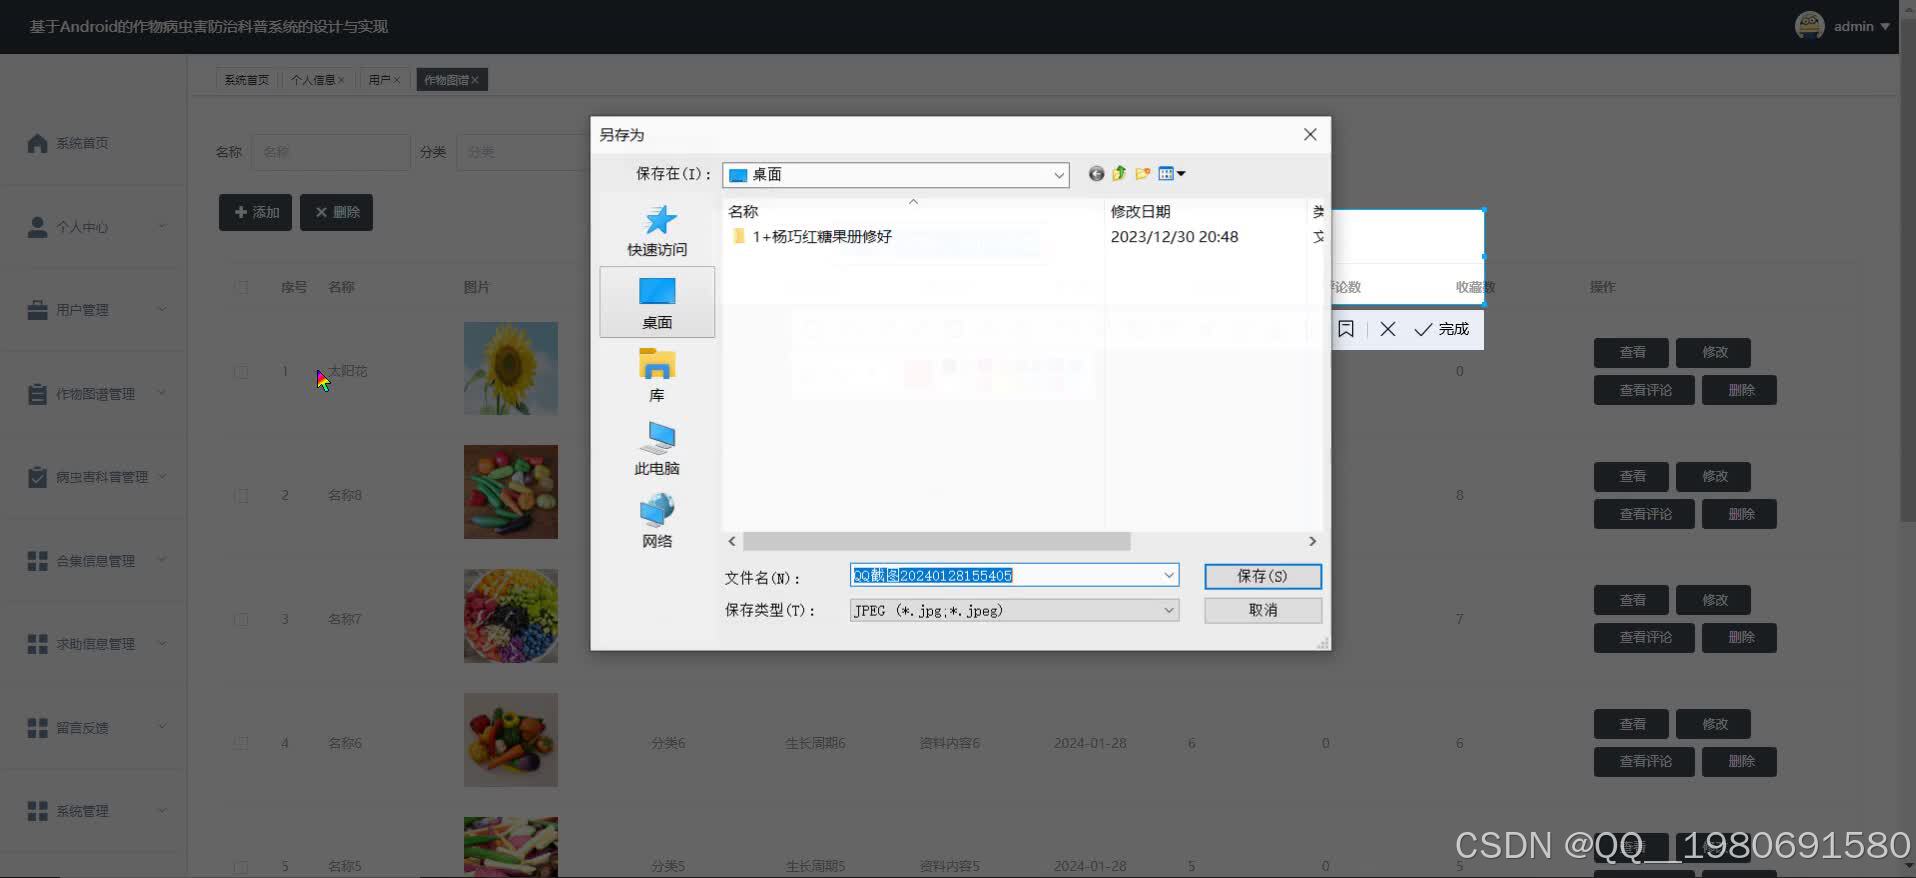This screenshot has height=878, width=1916.
Task: Open Libraries in the places bar
Action: 657,375
